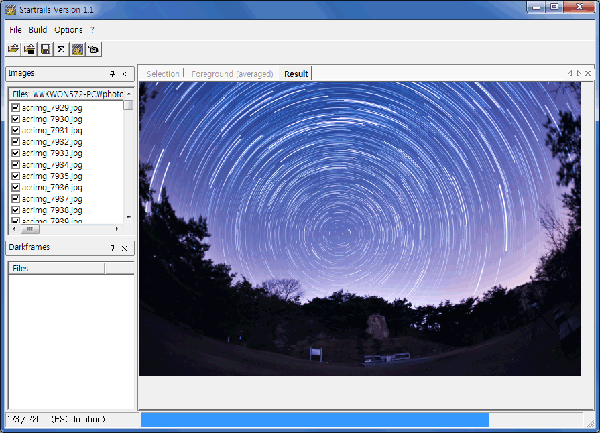Open the Options menu

click(x=68, y=30)
